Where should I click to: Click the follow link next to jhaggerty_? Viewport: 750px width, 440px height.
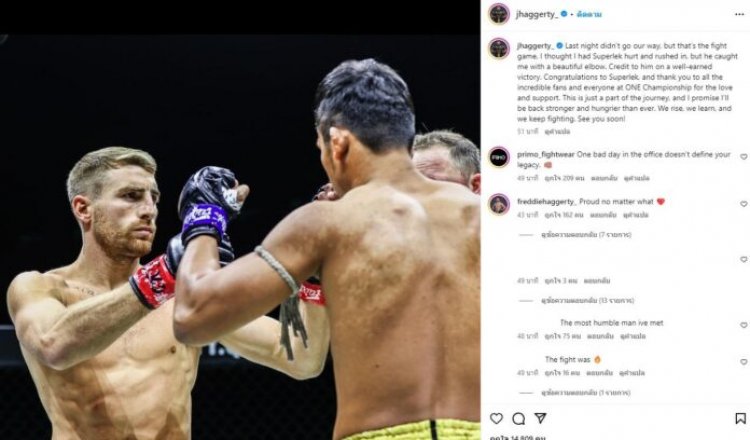589,14
